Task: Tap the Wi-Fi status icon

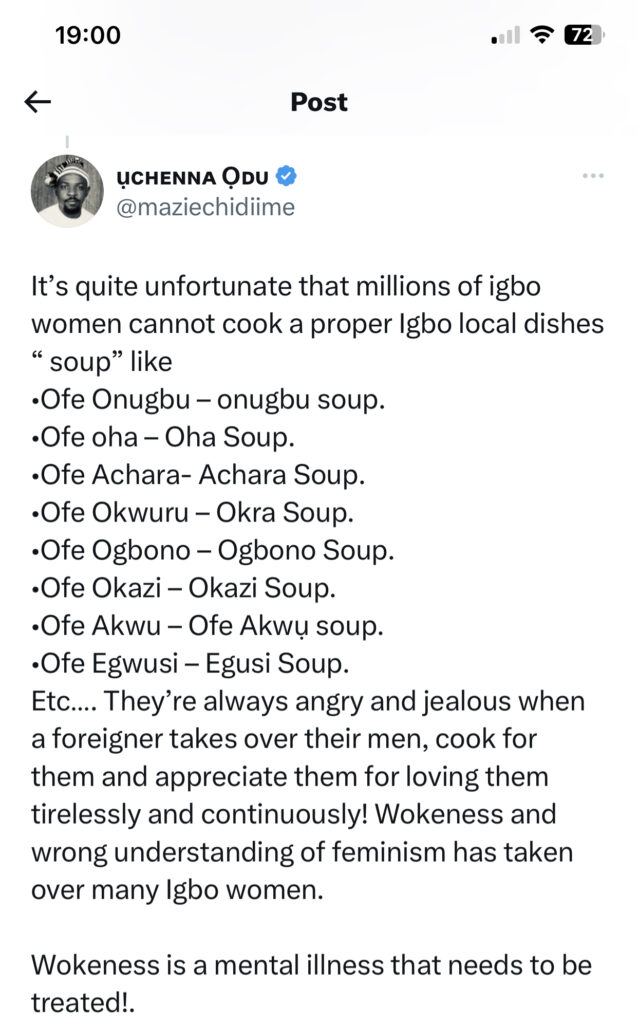Action: (544, 35)
